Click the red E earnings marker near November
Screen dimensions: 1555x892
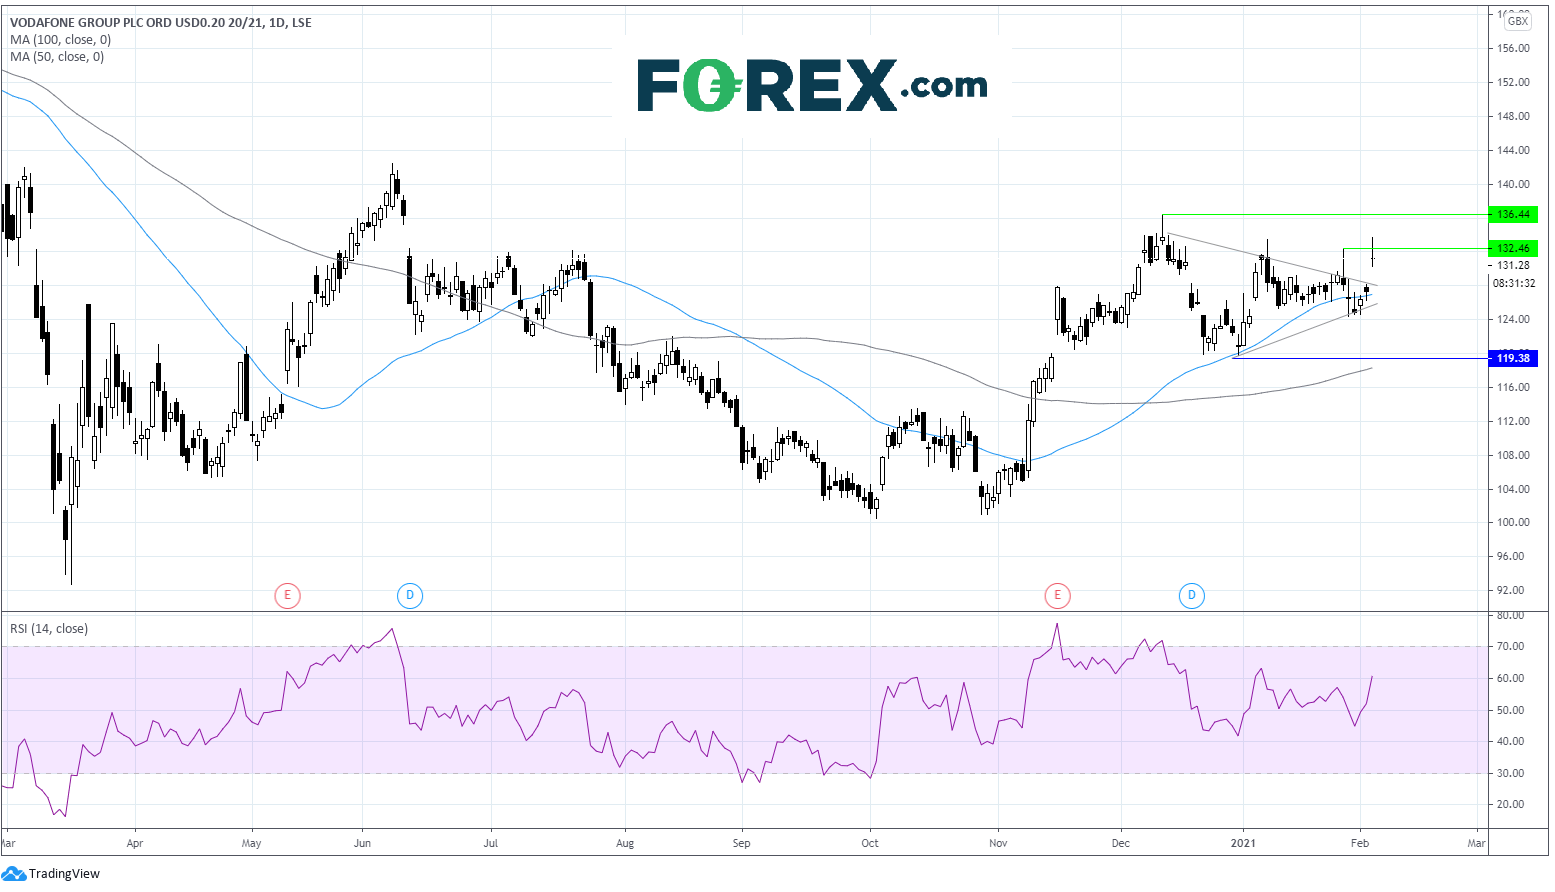tap(1057, 596)
